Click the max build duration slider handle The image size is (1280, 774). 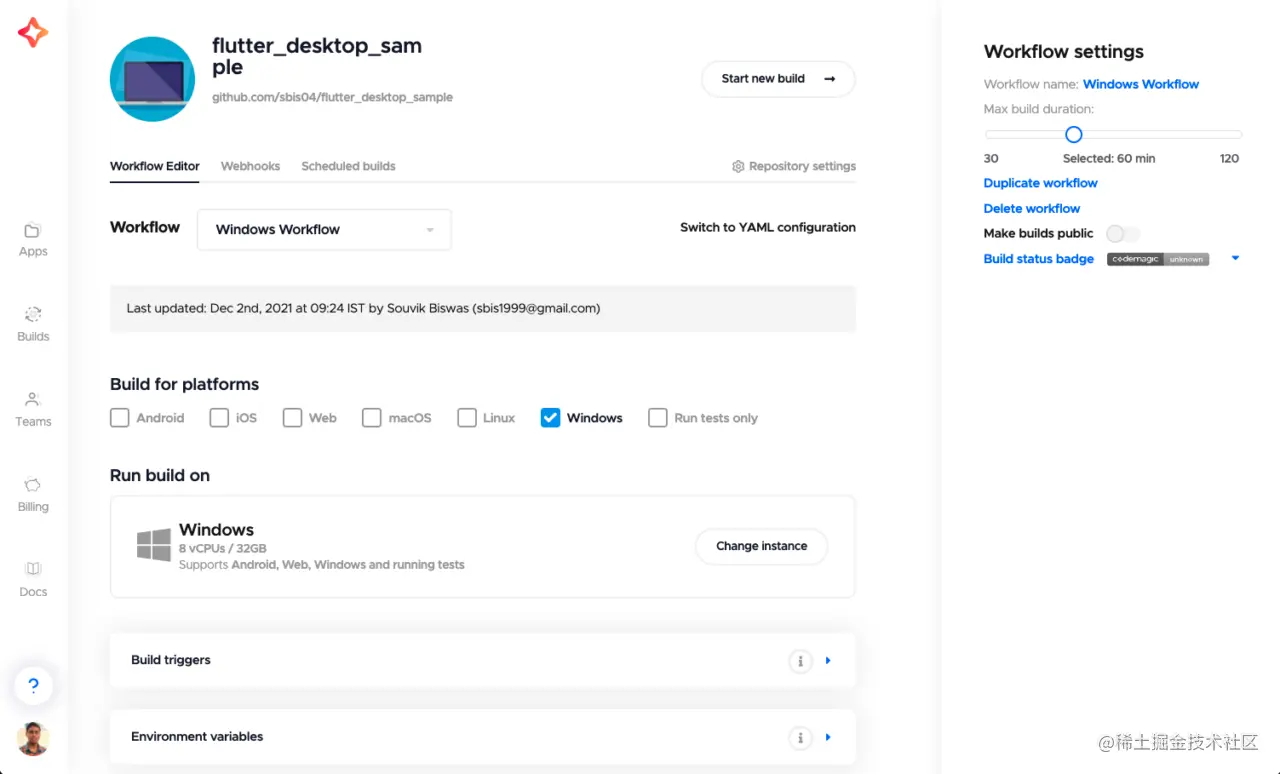[1074, 134]
